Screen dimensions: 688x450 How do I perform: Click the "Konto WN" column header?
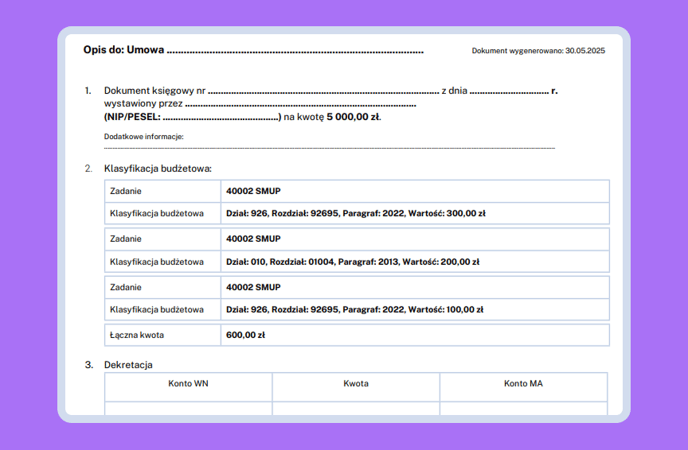188,384
